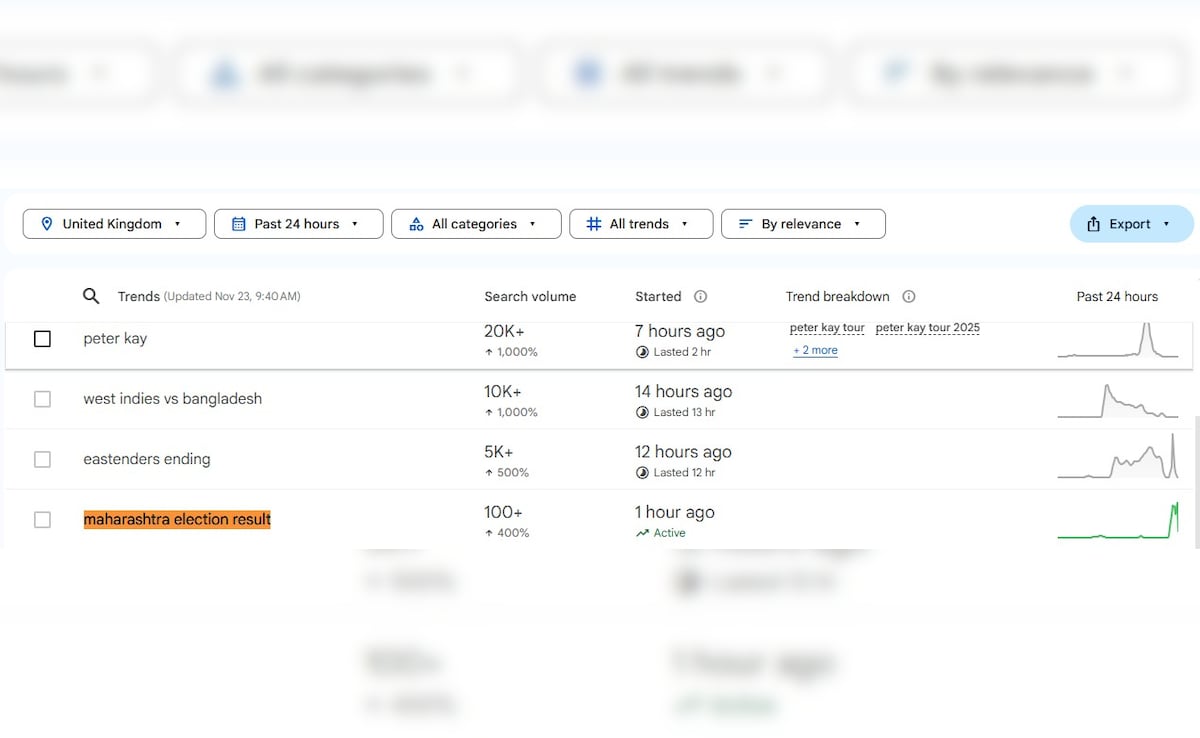This screenshot has height=738, width=1200.
Task: Click the info icon next to Trend breakdown
Action: (x=908, y=296)
